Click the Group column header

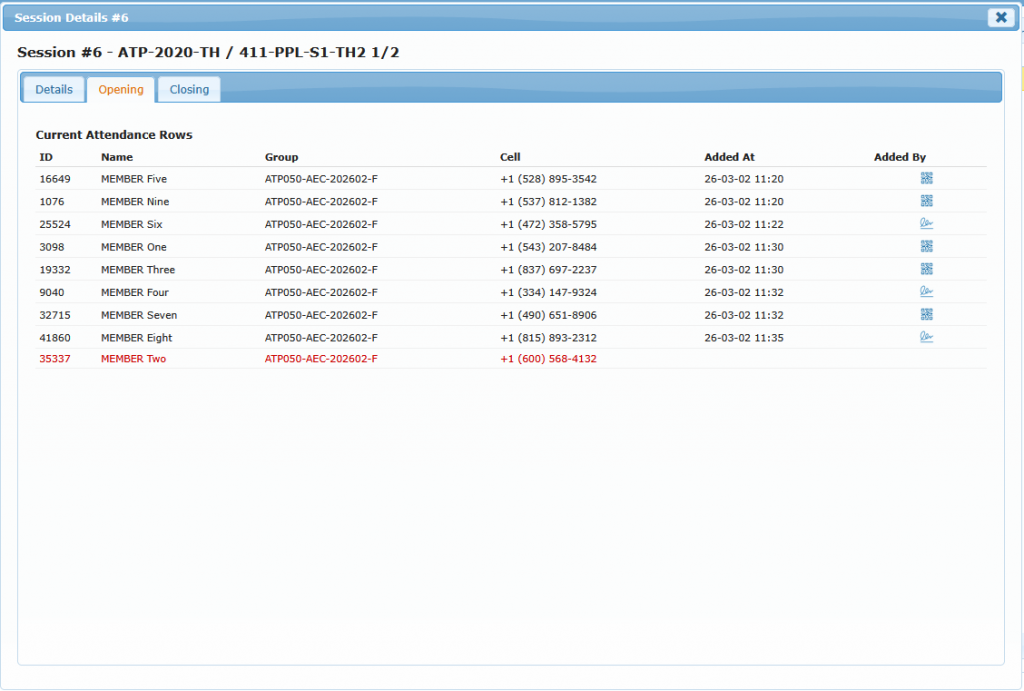point(281,157)
